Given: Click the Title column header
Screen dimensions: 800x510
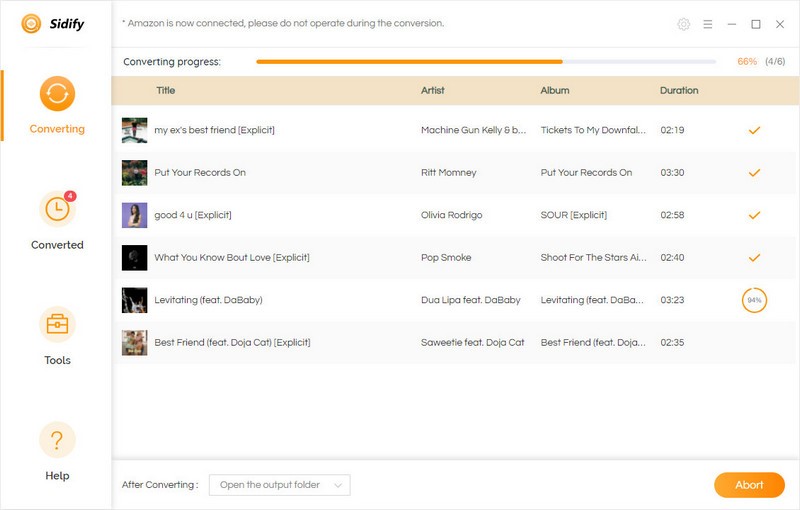Looking at the screenshot, I should pos(166,91).
